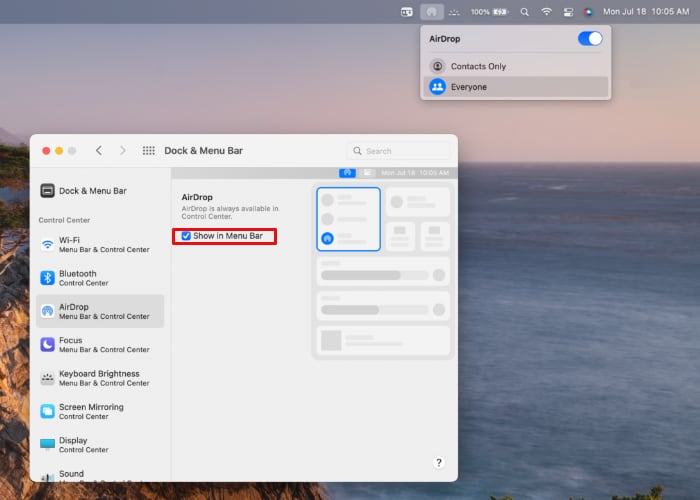Click the Dock & Menu Bar window title
700x500 pixels.
[x=204, y=150]
